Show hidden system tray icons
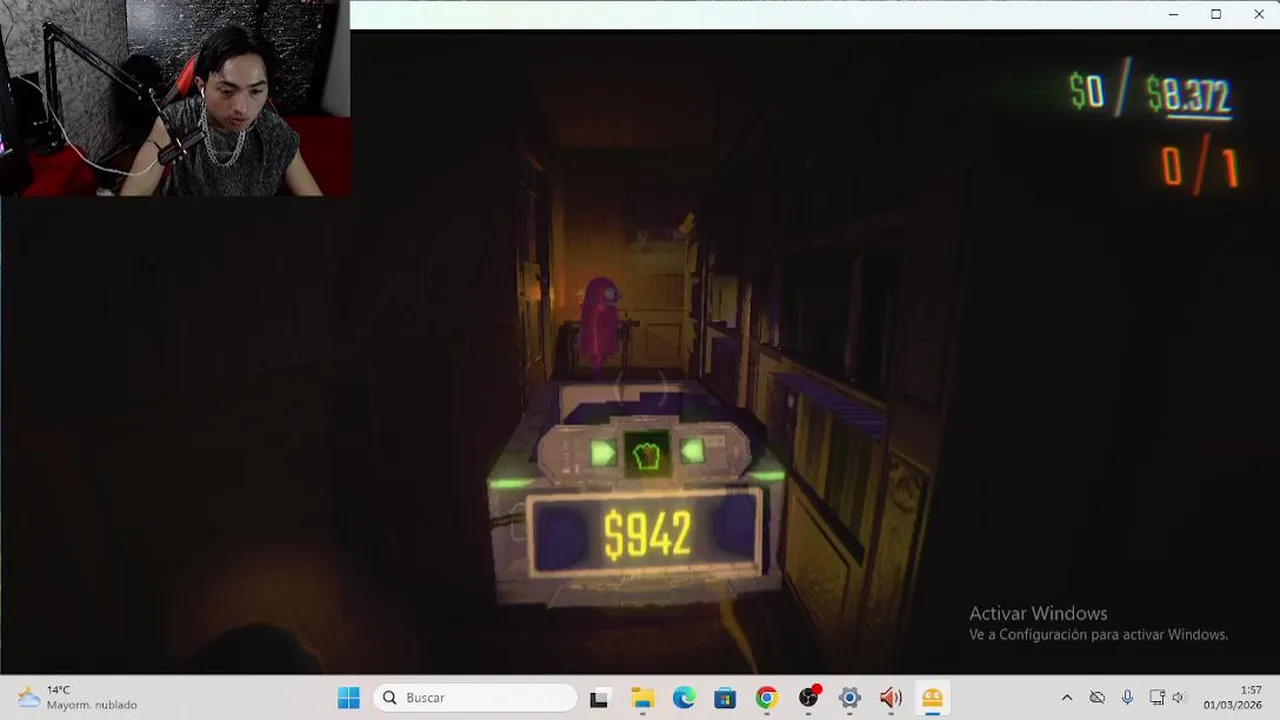This screenshot has height=720, width=1280. tap(1067, 698)
